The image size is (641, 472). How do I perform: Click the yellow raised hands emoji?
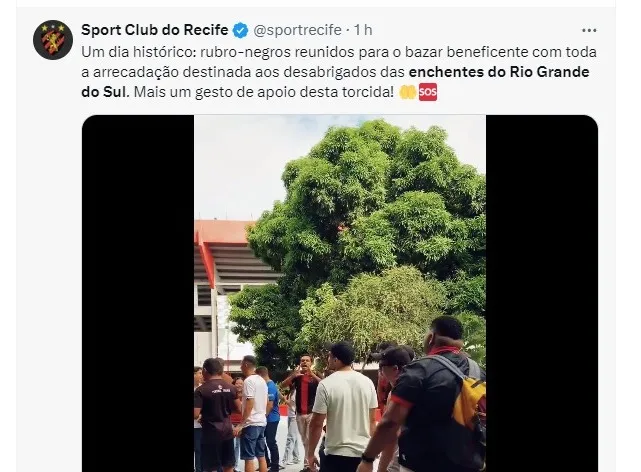pyautogui.click(x=408, y=92)
